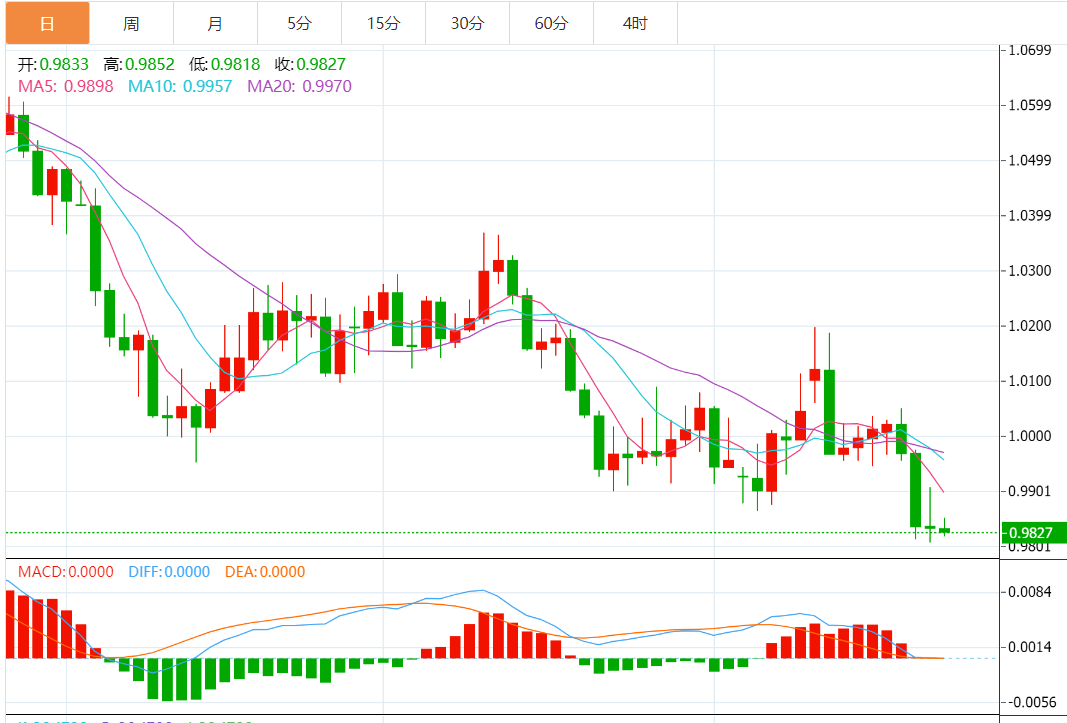Click the MACD:0.0000 label

(x=66, y=571)
